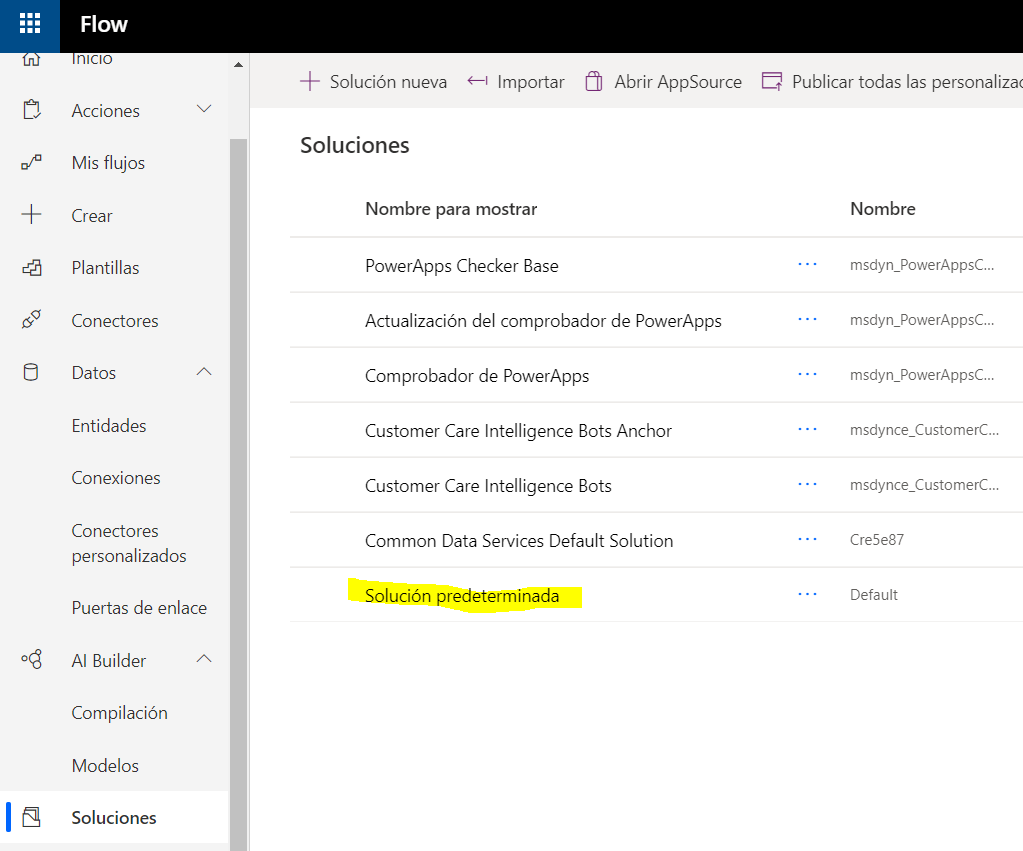Select the Conectores connector icon

[x=32, y=320]
